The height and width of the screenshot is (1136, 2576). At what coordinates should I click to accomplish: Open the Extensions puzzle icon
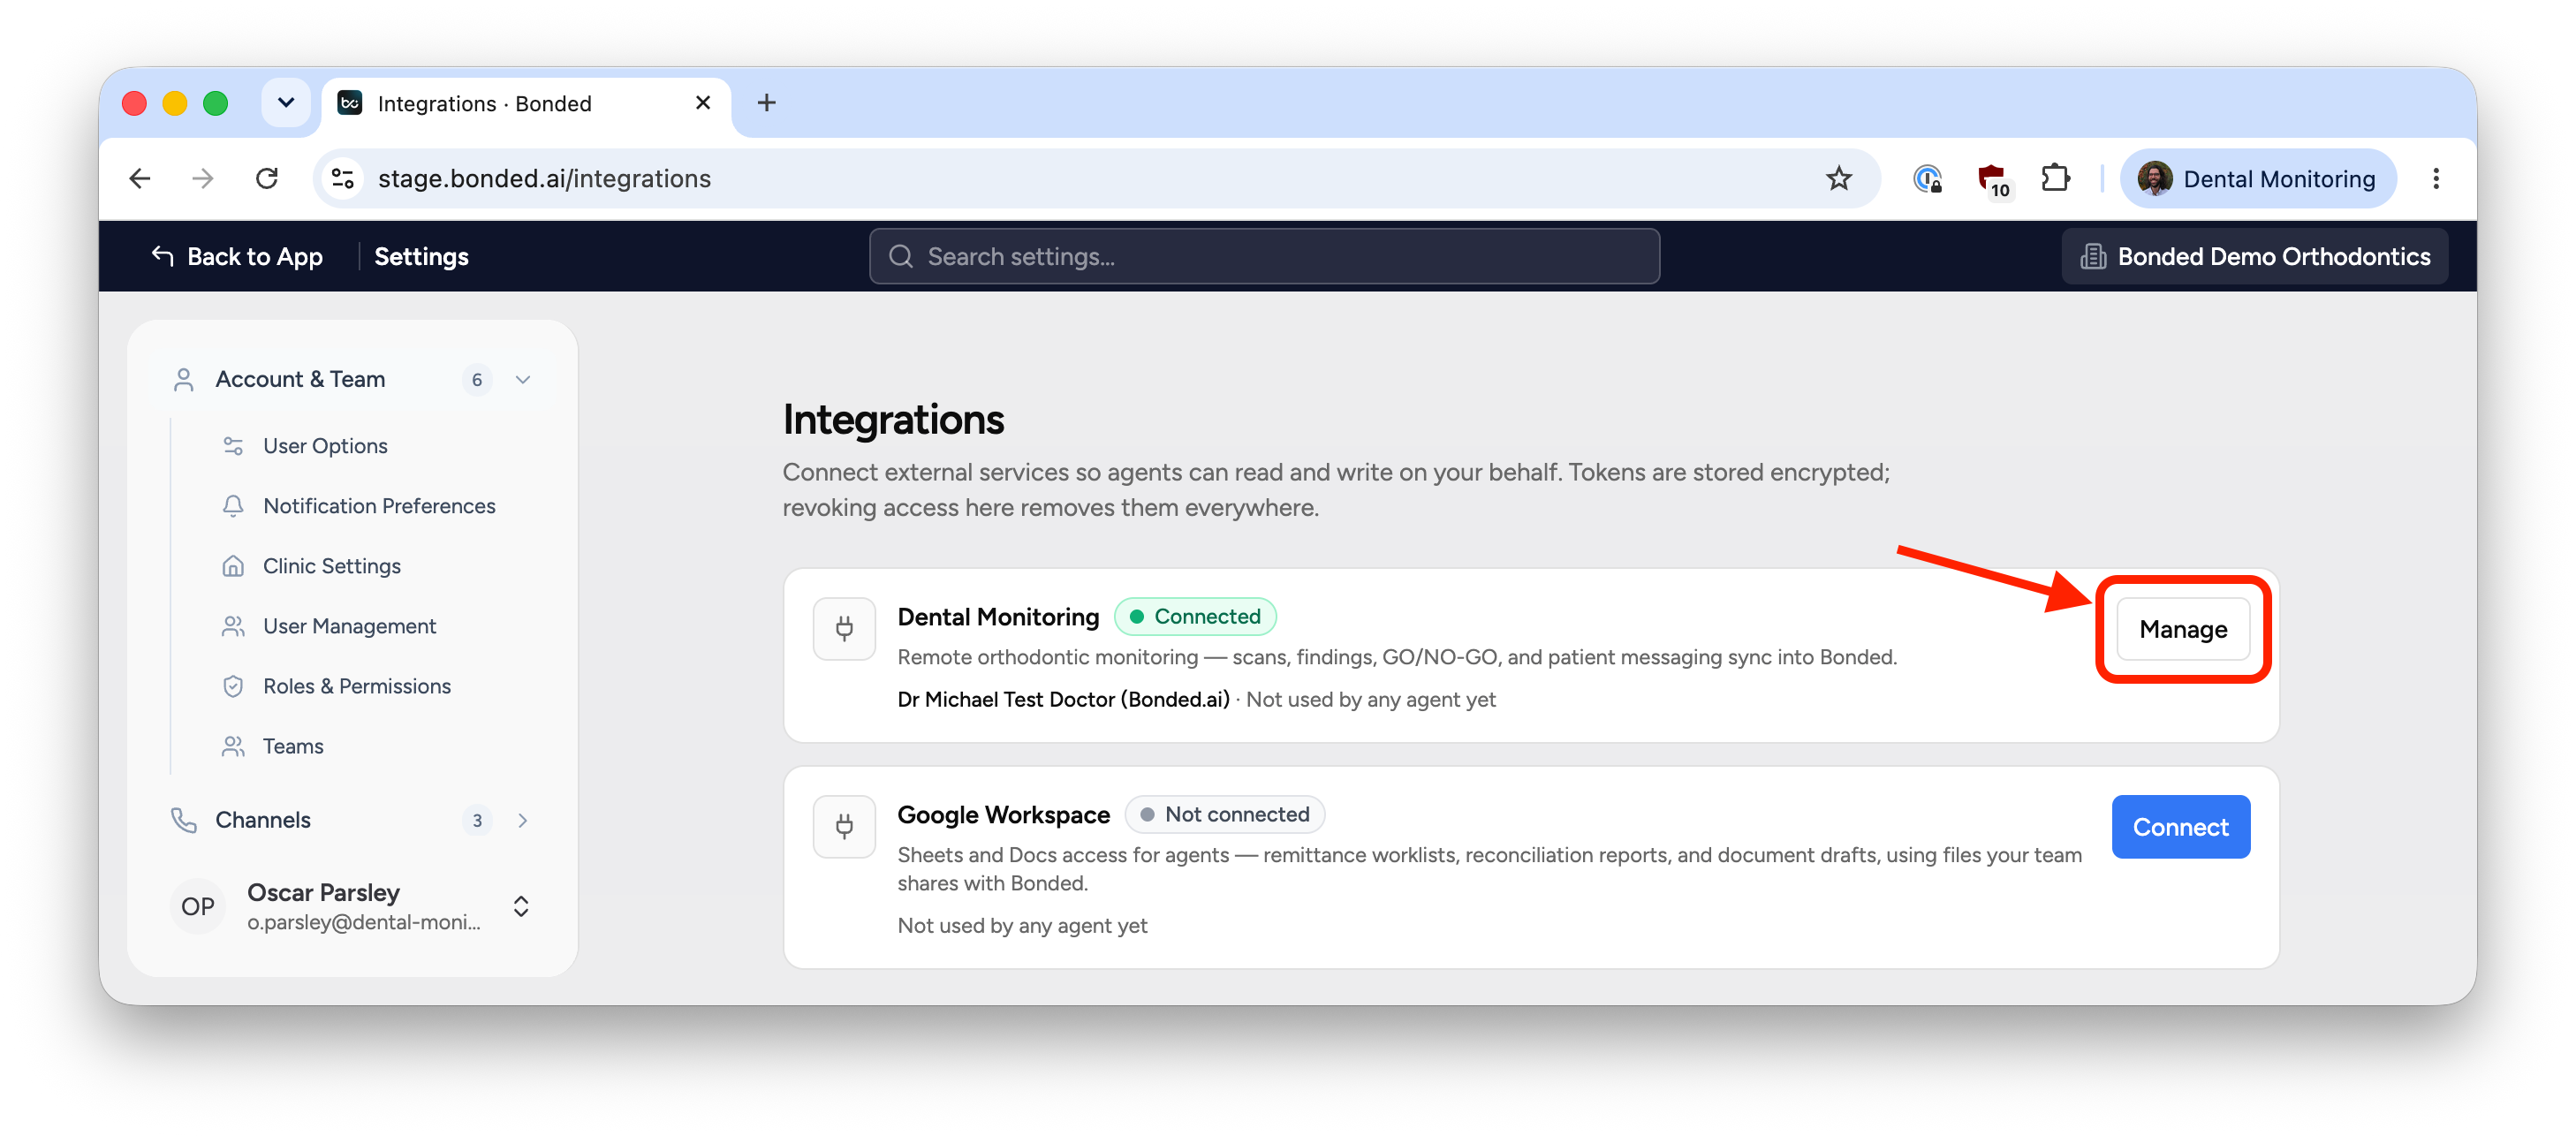point(2055,178)
